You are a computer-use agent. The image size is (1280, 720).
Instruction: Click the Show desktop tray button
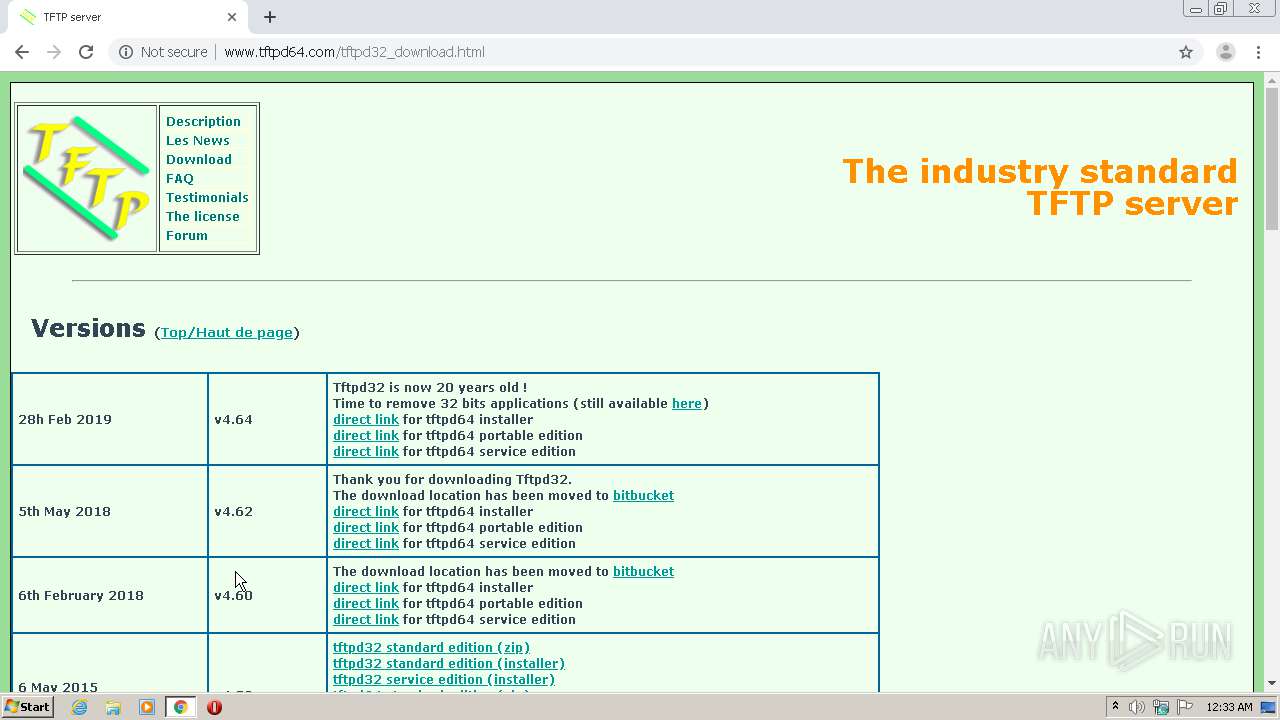(1269, 707)
